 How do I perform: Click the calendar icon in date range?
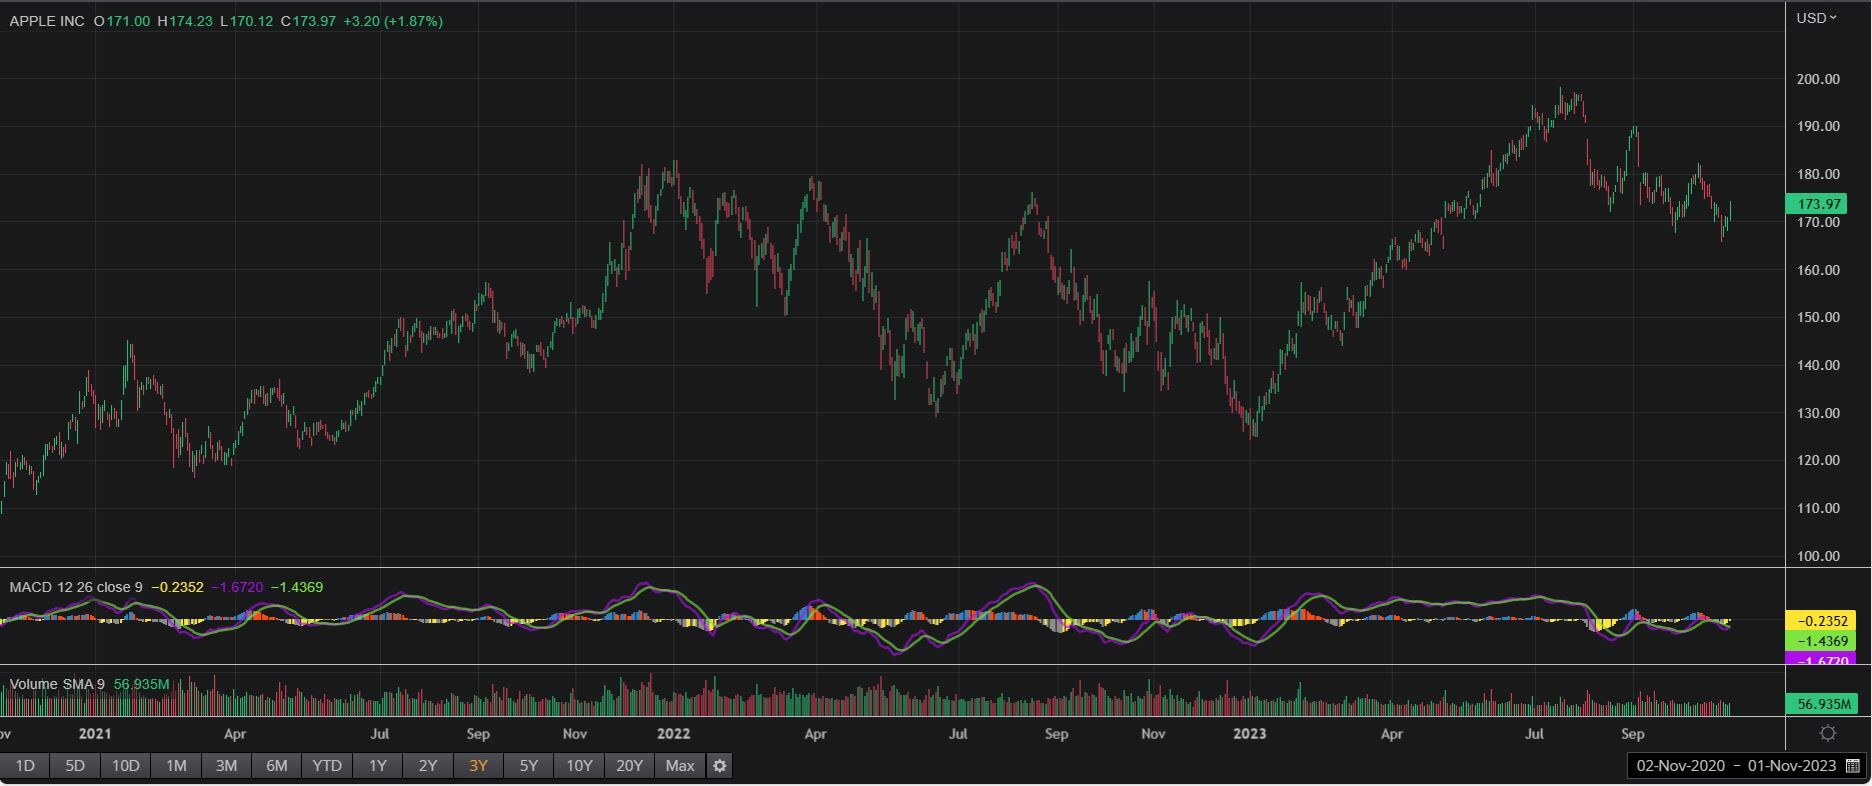pyautogui.click(x=1852, y=766)
